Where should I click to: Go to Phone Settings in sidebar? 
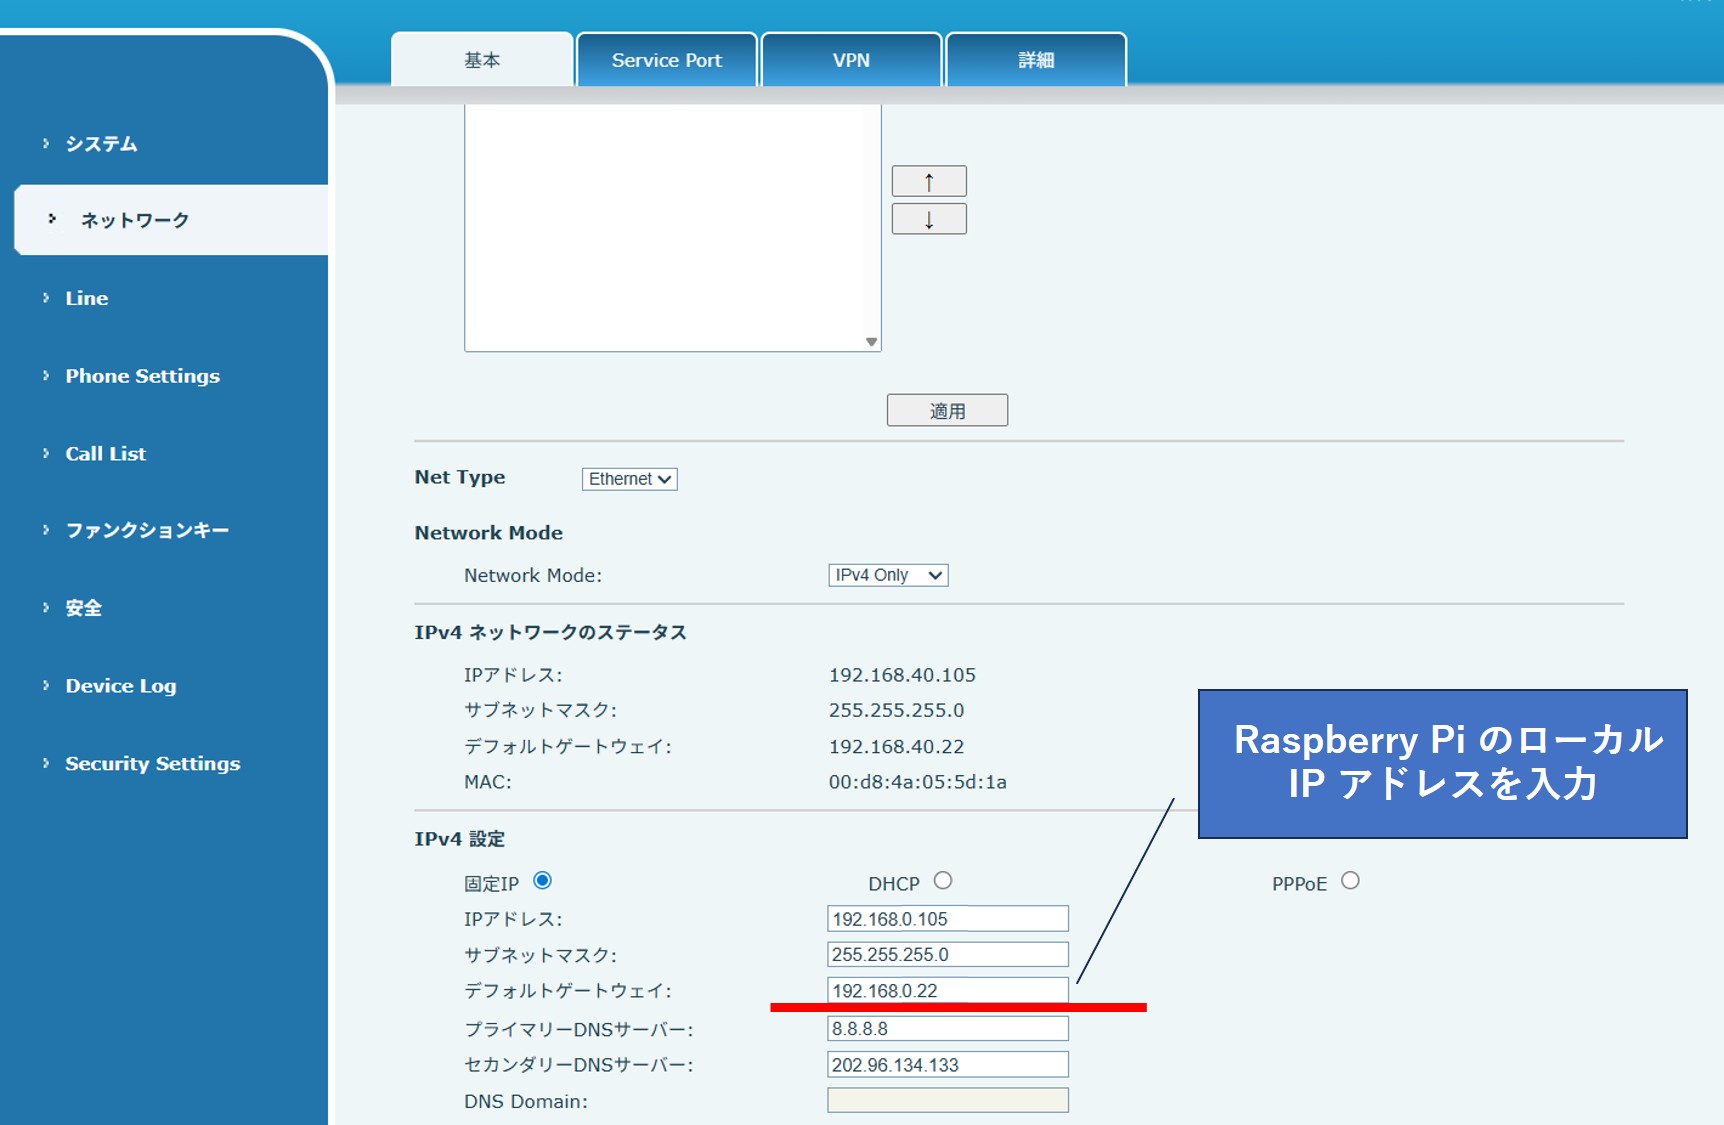click(x=142, y=376)
